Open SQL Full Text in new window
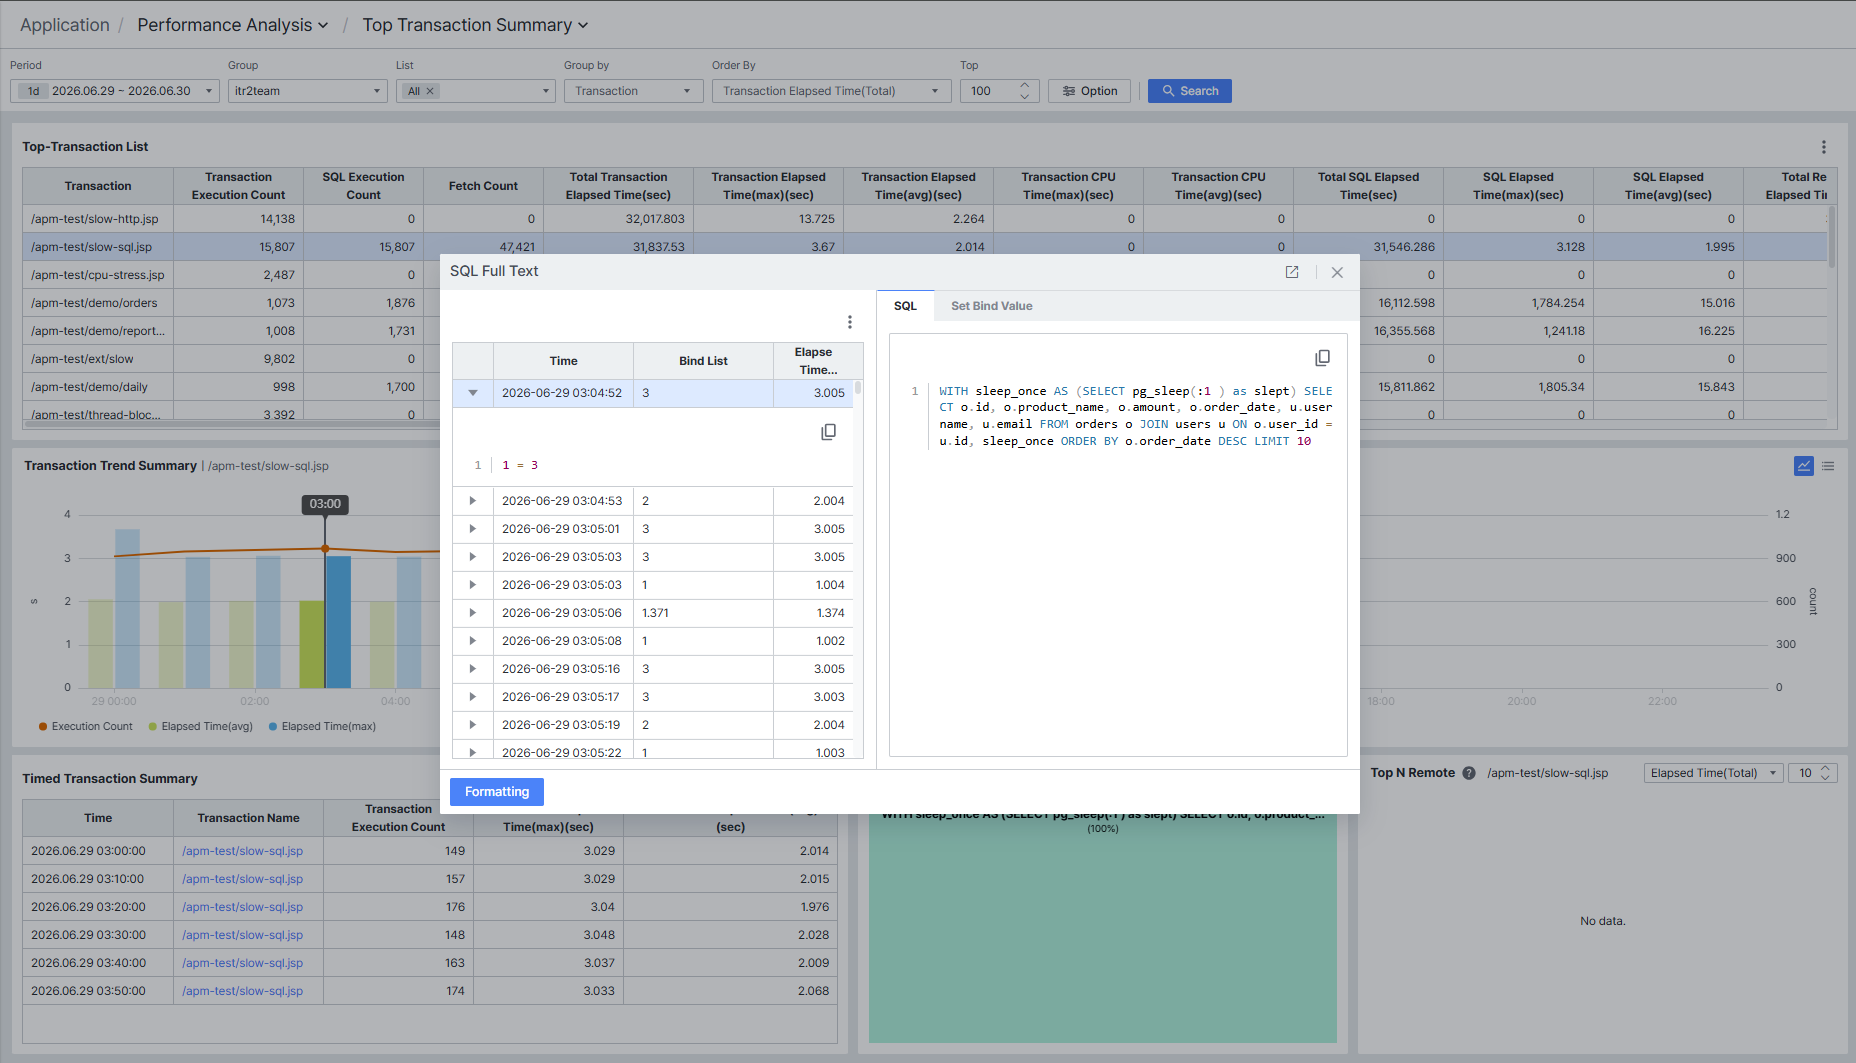This screenshot has width=1856, height=1063. point(1292,272)
